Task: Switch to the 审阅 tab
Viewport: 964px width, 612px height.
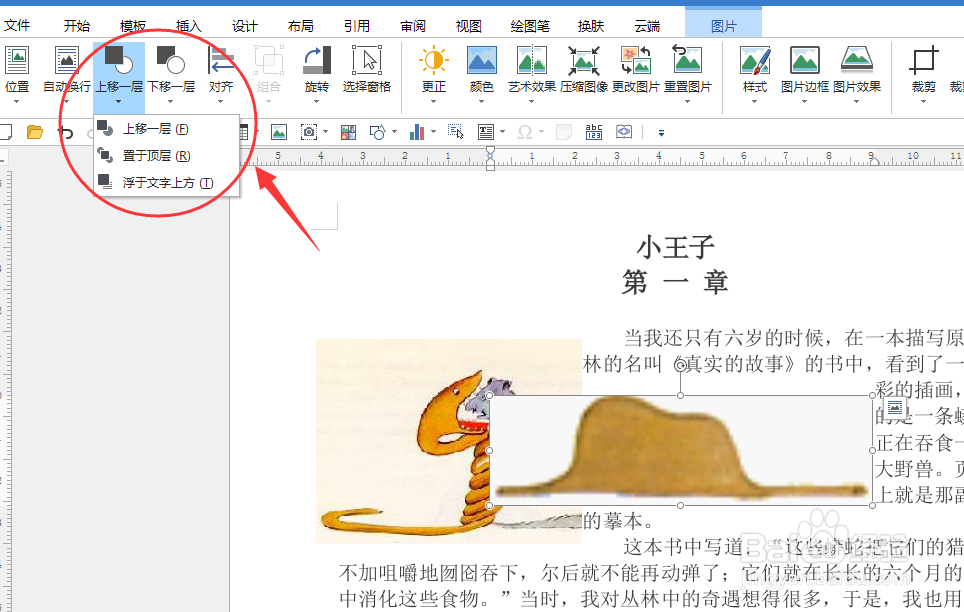Action: [413, 26]
